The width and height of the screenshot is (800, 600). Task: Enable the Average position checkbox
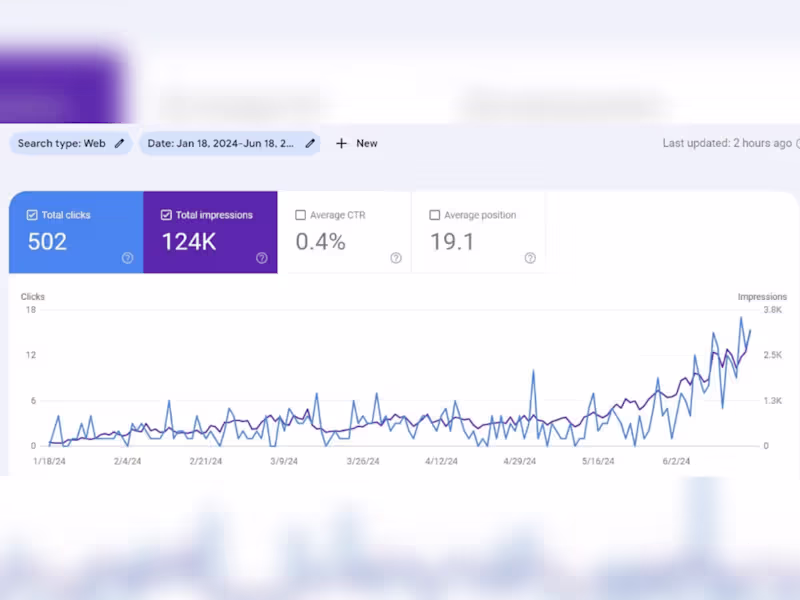tap(435, 215)
